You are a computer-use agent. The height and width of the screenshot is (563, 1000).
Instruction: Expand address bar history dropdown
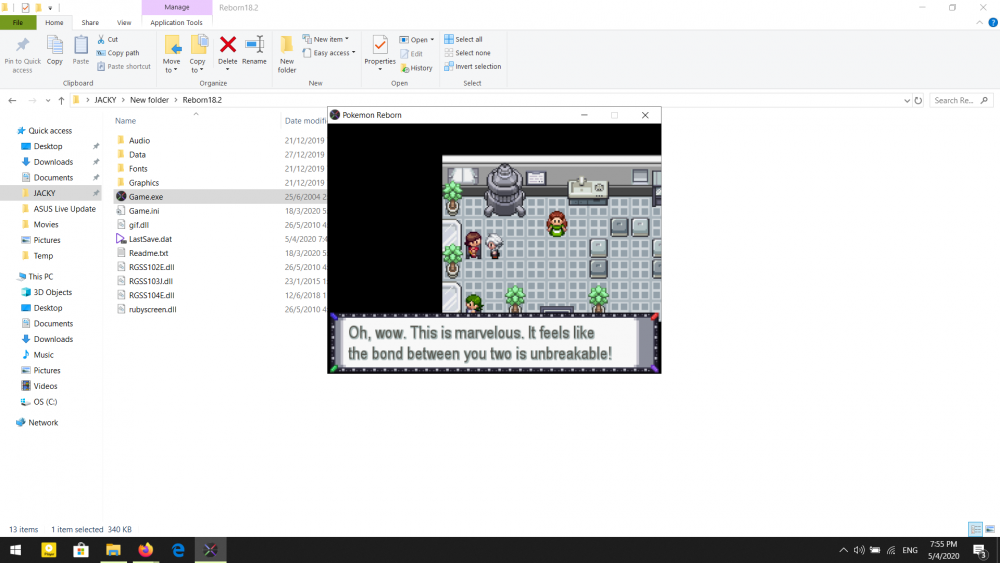pyautogui.click(x=907, y=101)
